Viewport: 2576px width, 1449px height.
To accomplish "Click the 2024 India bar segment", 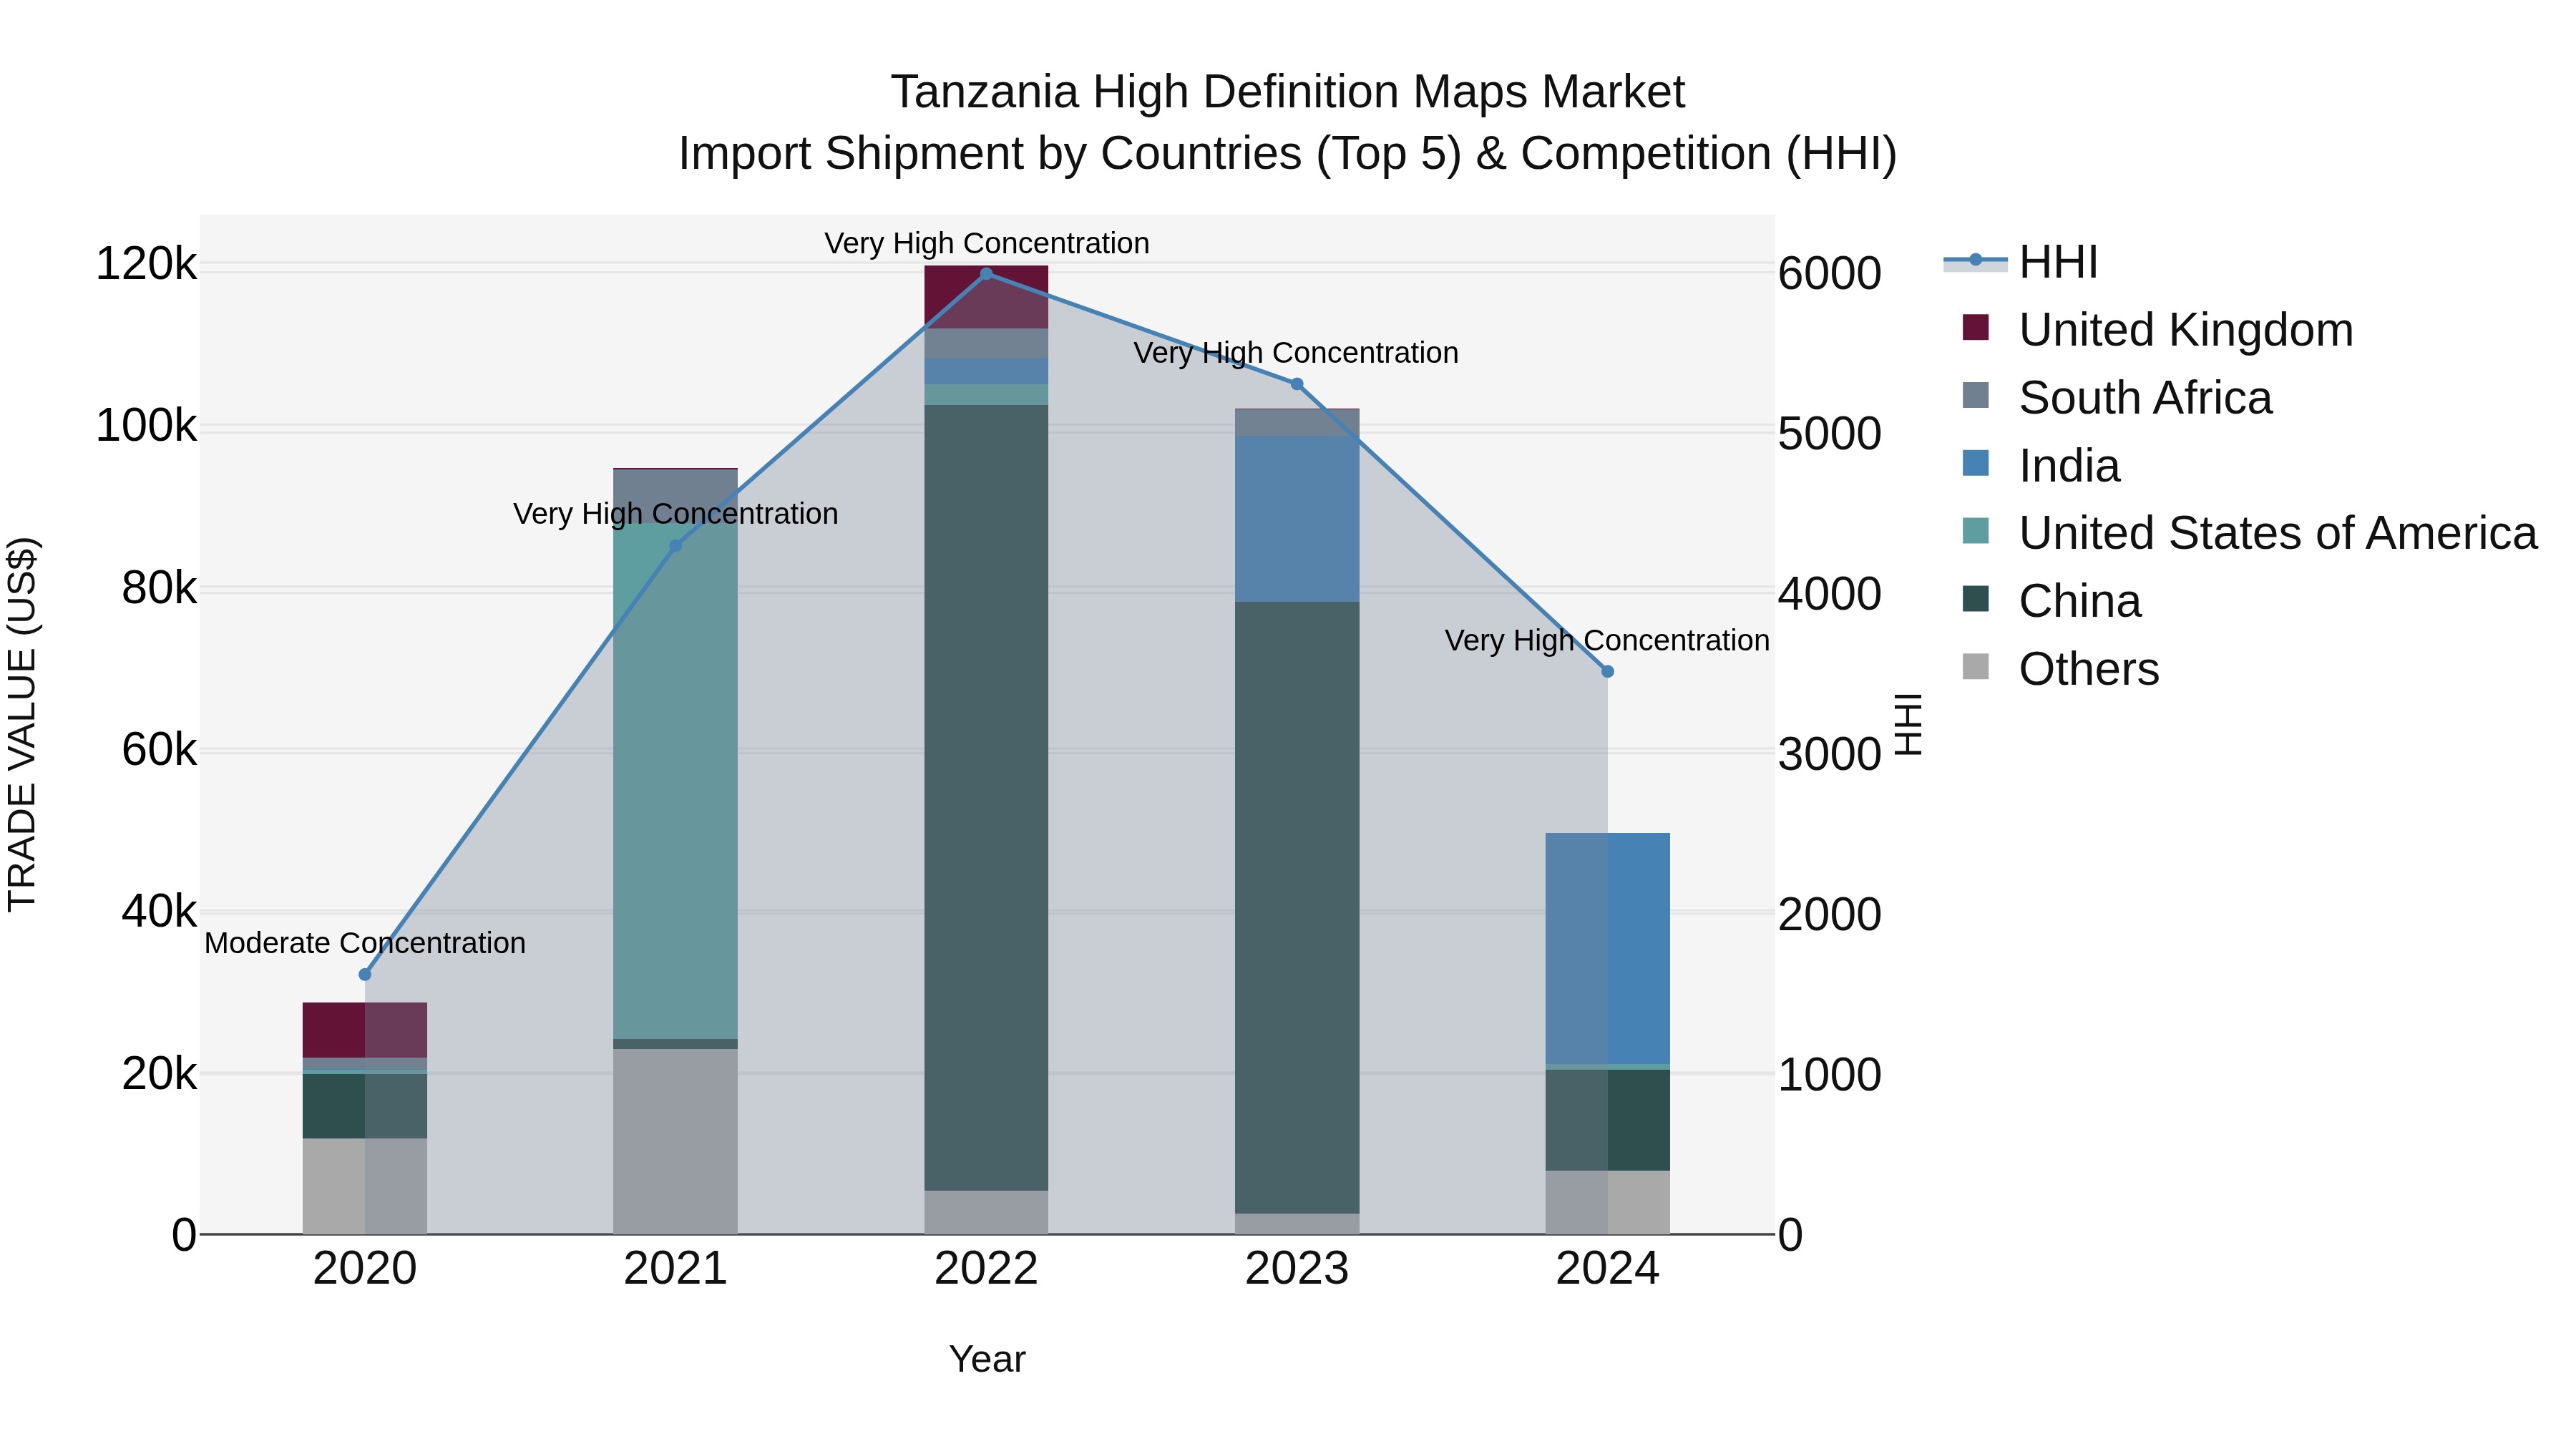I will pyautogui.click(x=1608, y=949).
